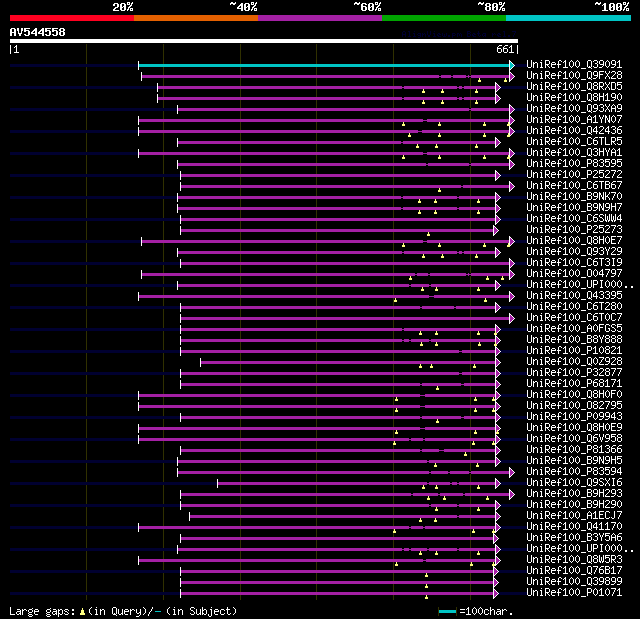Select the UniRef100_Q8H190 label
640x619 pixels.
(x=574, y=98)
